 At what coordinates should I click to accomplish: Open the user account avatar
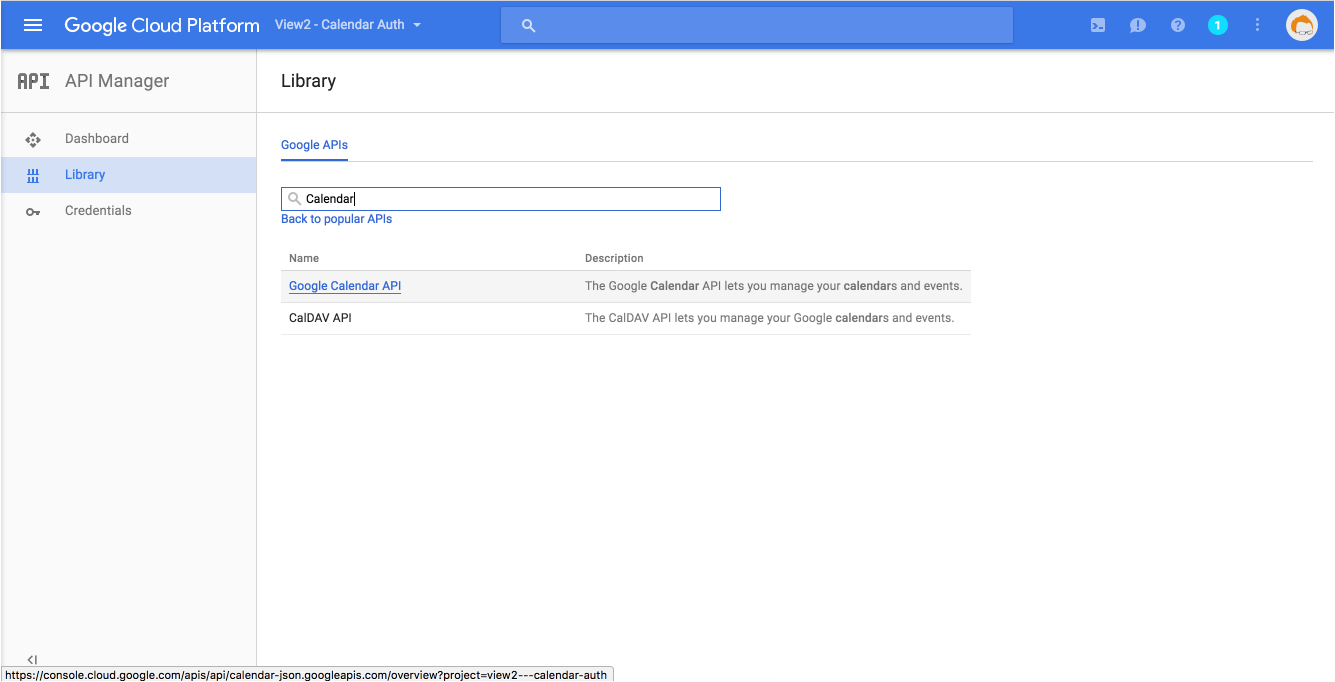pos(1302,25)
